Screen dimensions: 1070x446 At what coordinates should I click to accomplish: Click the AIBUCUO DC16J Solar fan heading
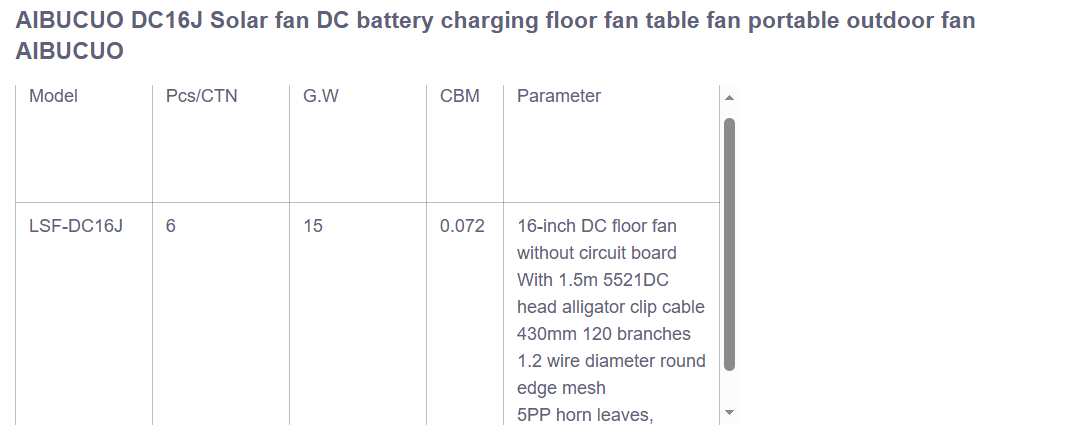coord(495,35)
